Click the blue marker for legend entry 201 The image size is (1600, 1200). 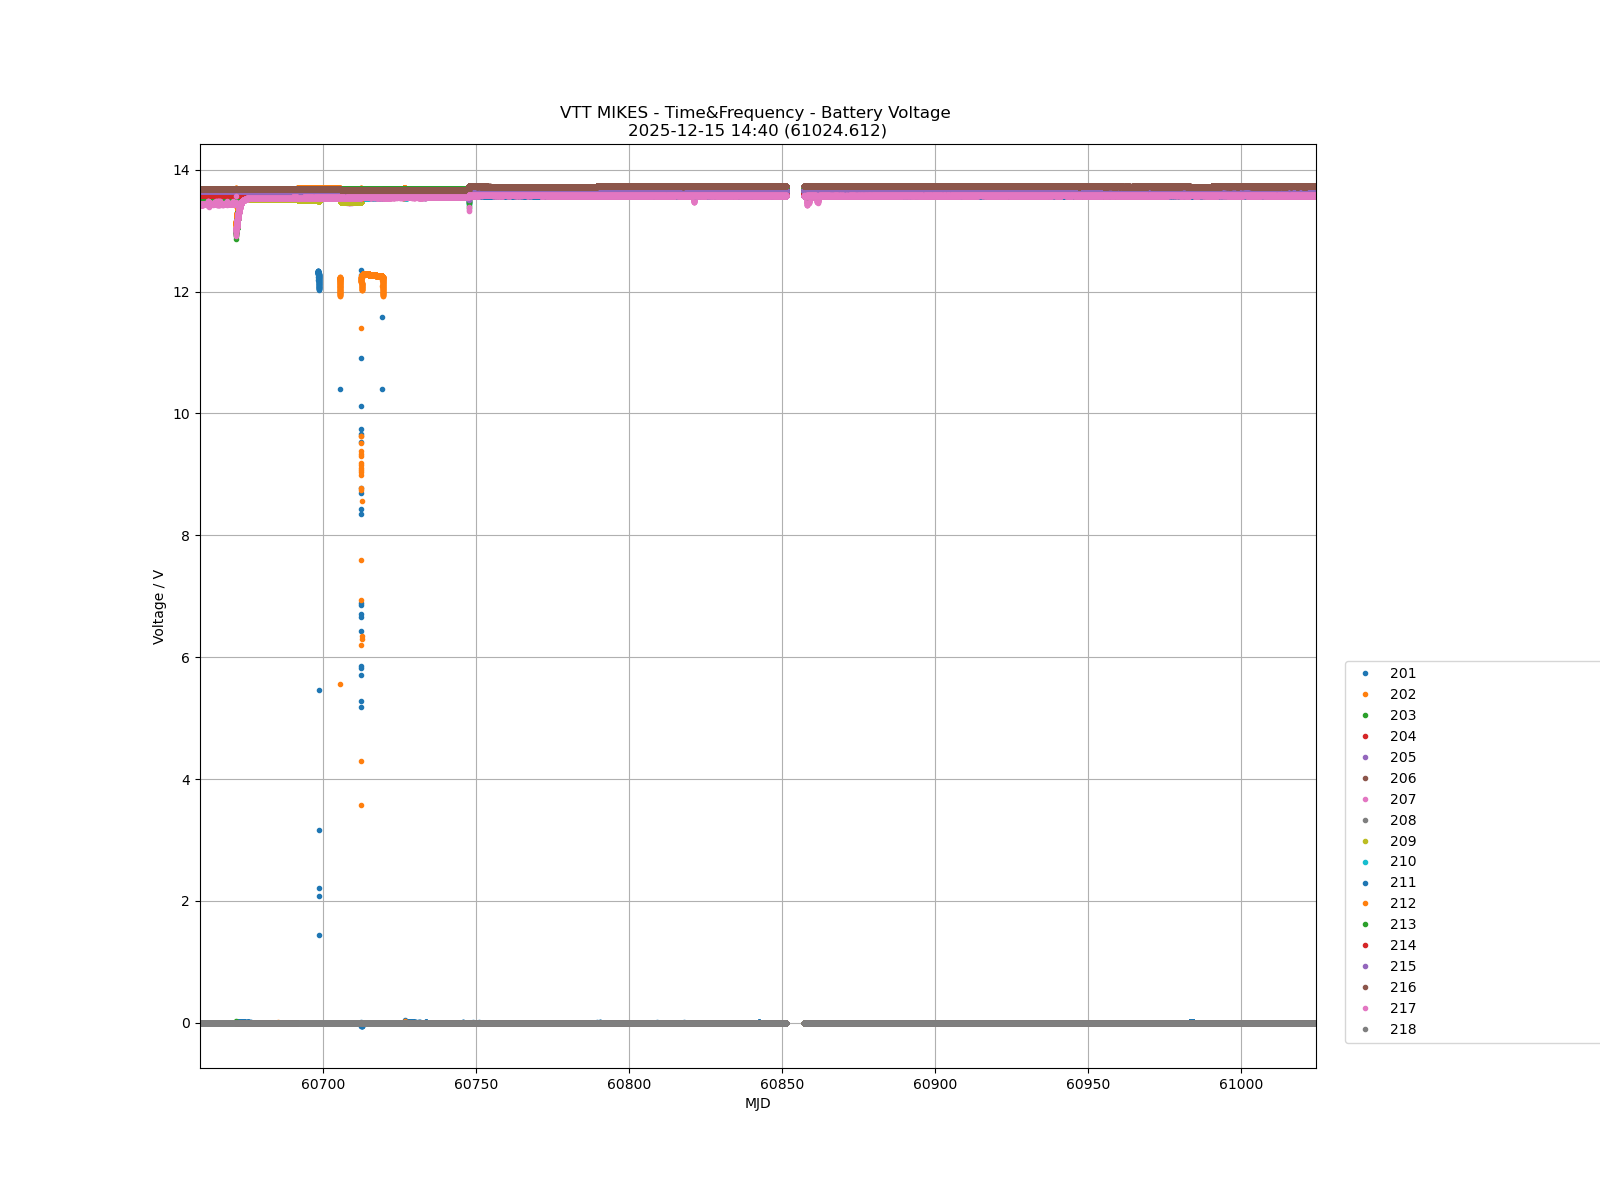coord(1365,674)
